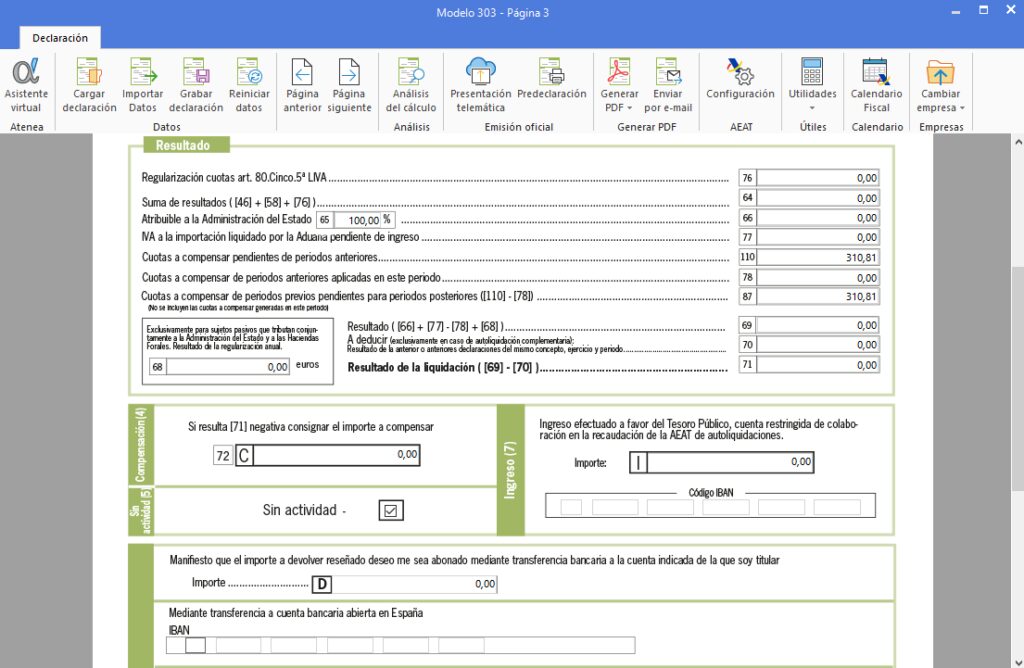Click field 71 Resultado de la liquidación
The width and height of the screenshot is (1024, 668).
click(x=818, y=365)
